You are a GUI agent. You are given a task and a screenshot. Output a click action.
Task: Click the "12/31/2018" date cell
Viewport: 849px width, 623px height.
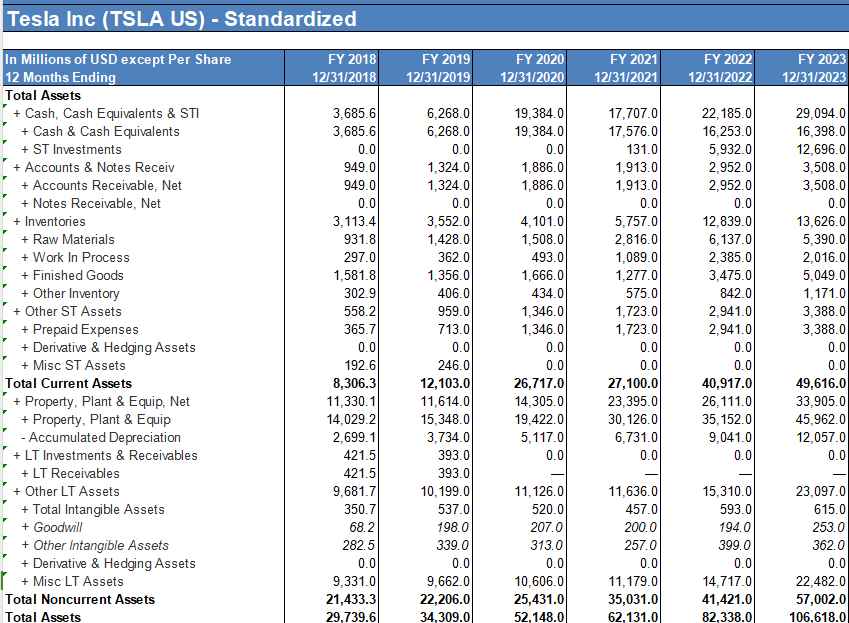click(x=344, y=77)
